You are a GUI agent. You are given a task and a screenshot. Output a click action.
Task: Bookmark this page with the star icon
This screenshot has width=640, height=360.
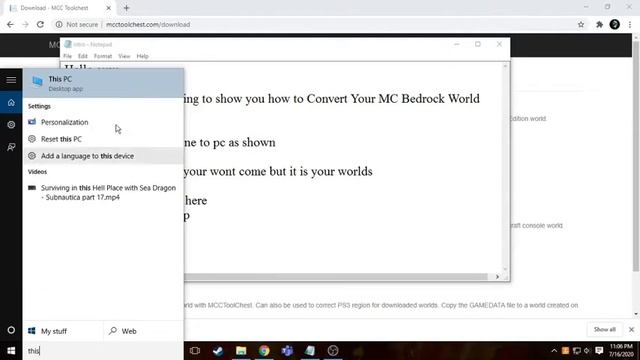(x=581, y=24)
